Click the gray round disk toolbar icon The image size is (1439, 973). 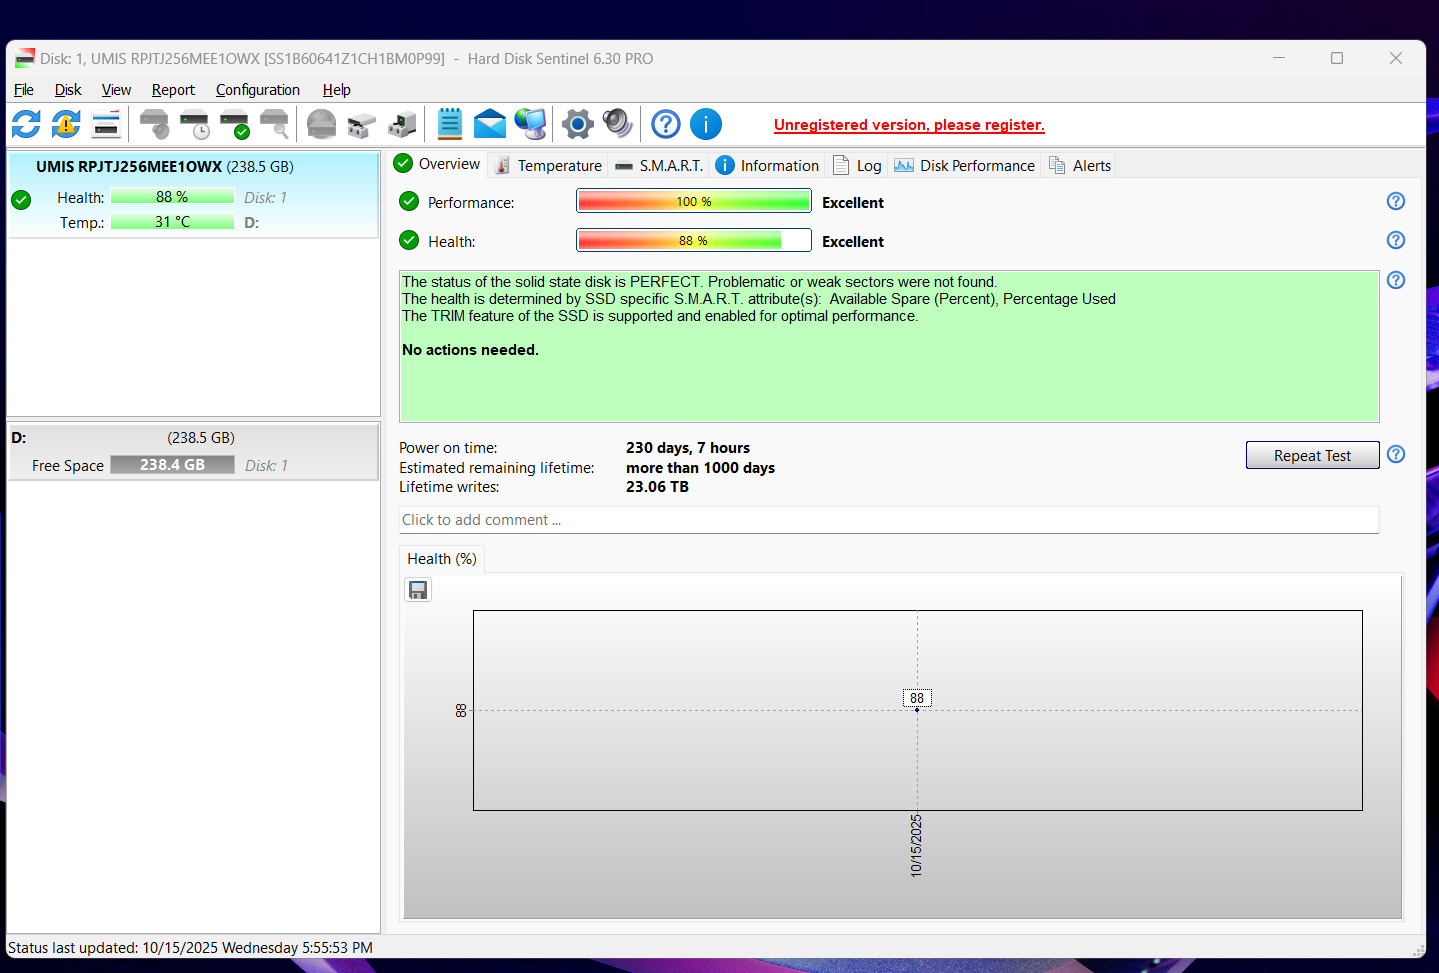click(x=321, y=124)
